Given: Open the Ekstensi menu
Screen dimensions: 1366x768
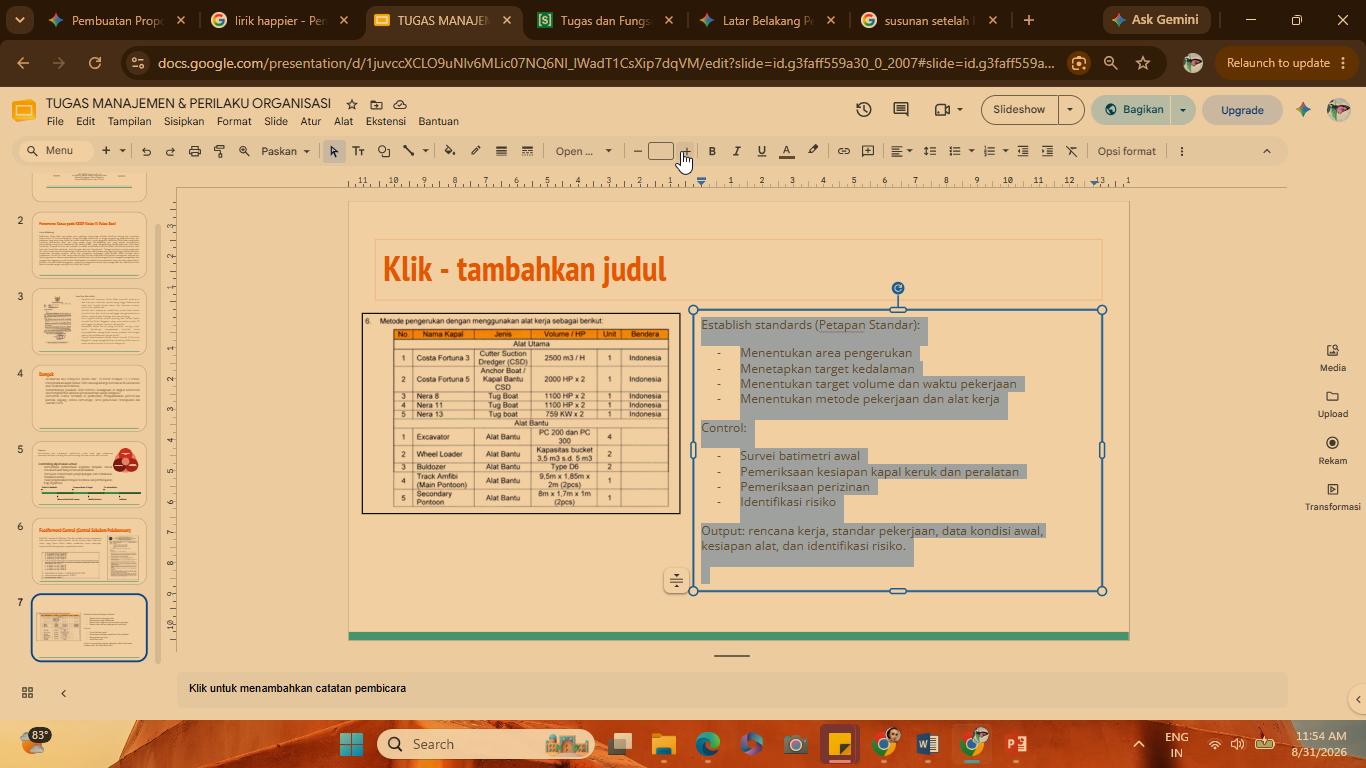Looking at the screenshot, I should (x=386, y=121).
